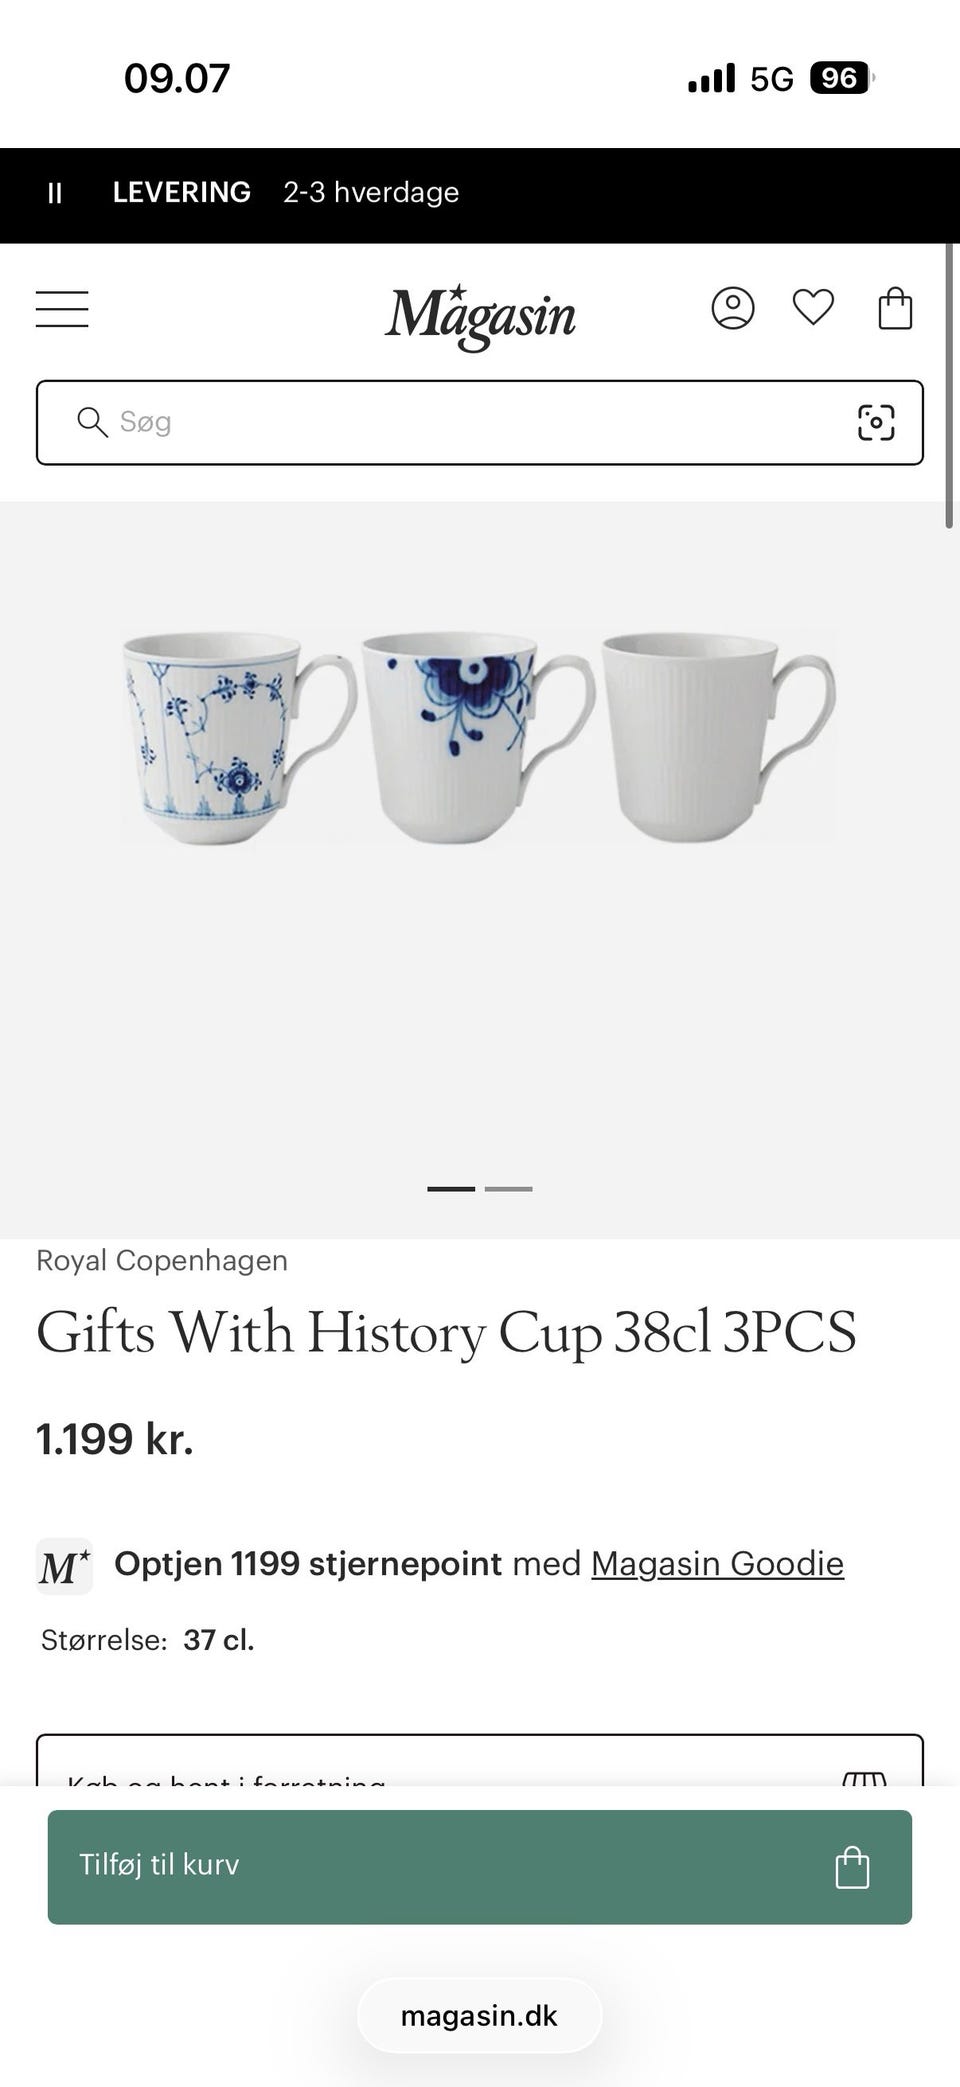Open the shopping bag in header

(895, 308)
